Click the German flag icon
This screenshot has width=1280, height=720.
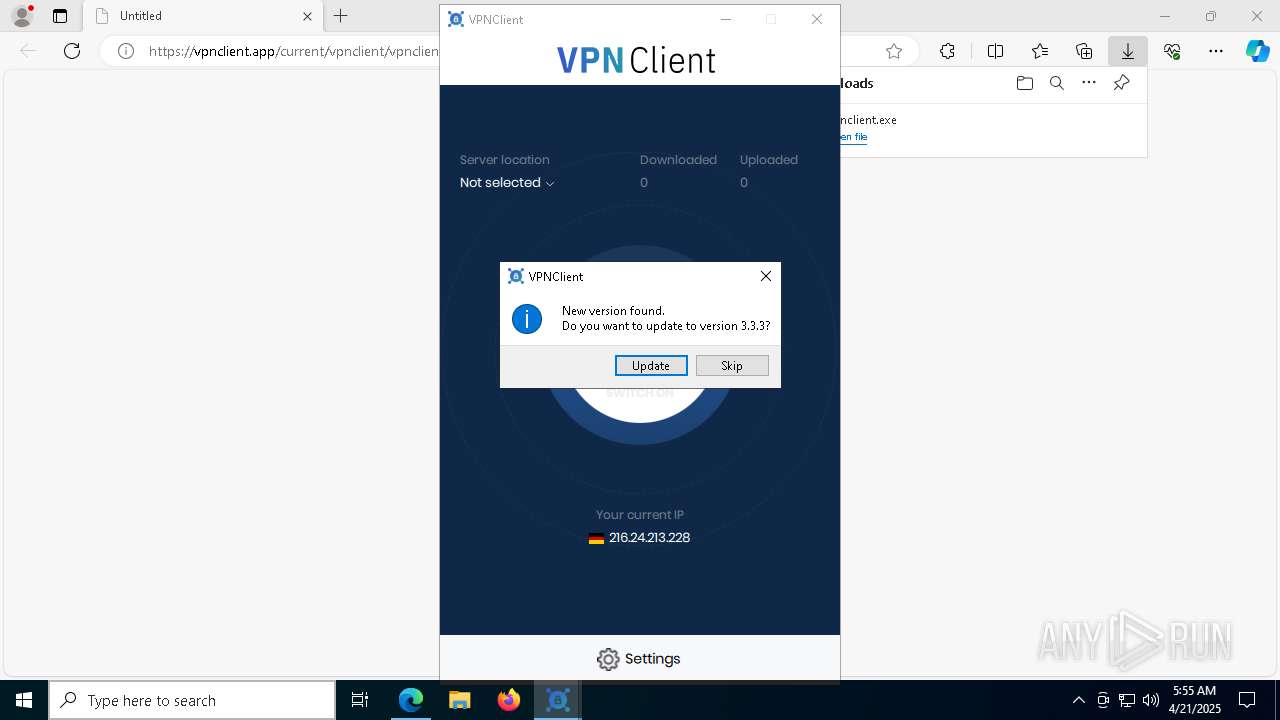596,538
